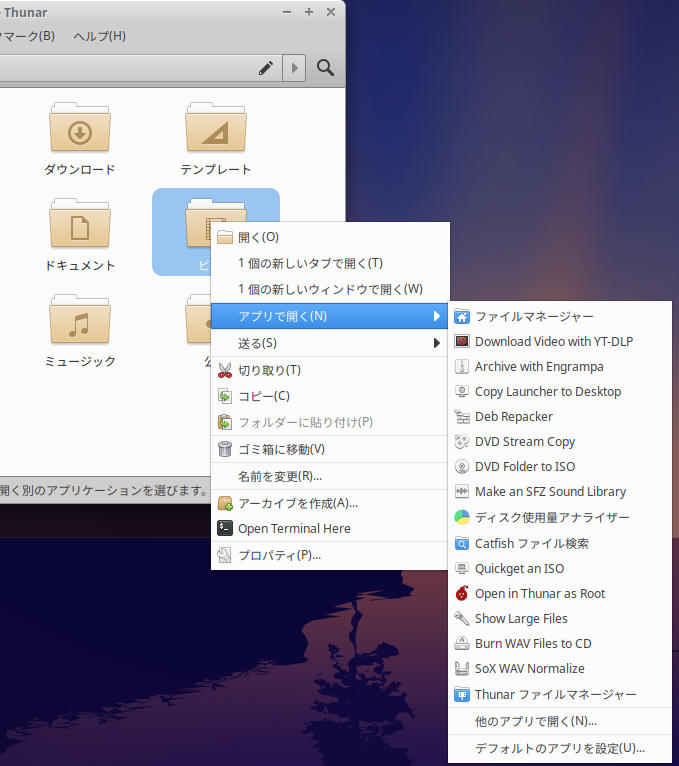Click the properties icon beside プロパティ(P)

[225, 555]
